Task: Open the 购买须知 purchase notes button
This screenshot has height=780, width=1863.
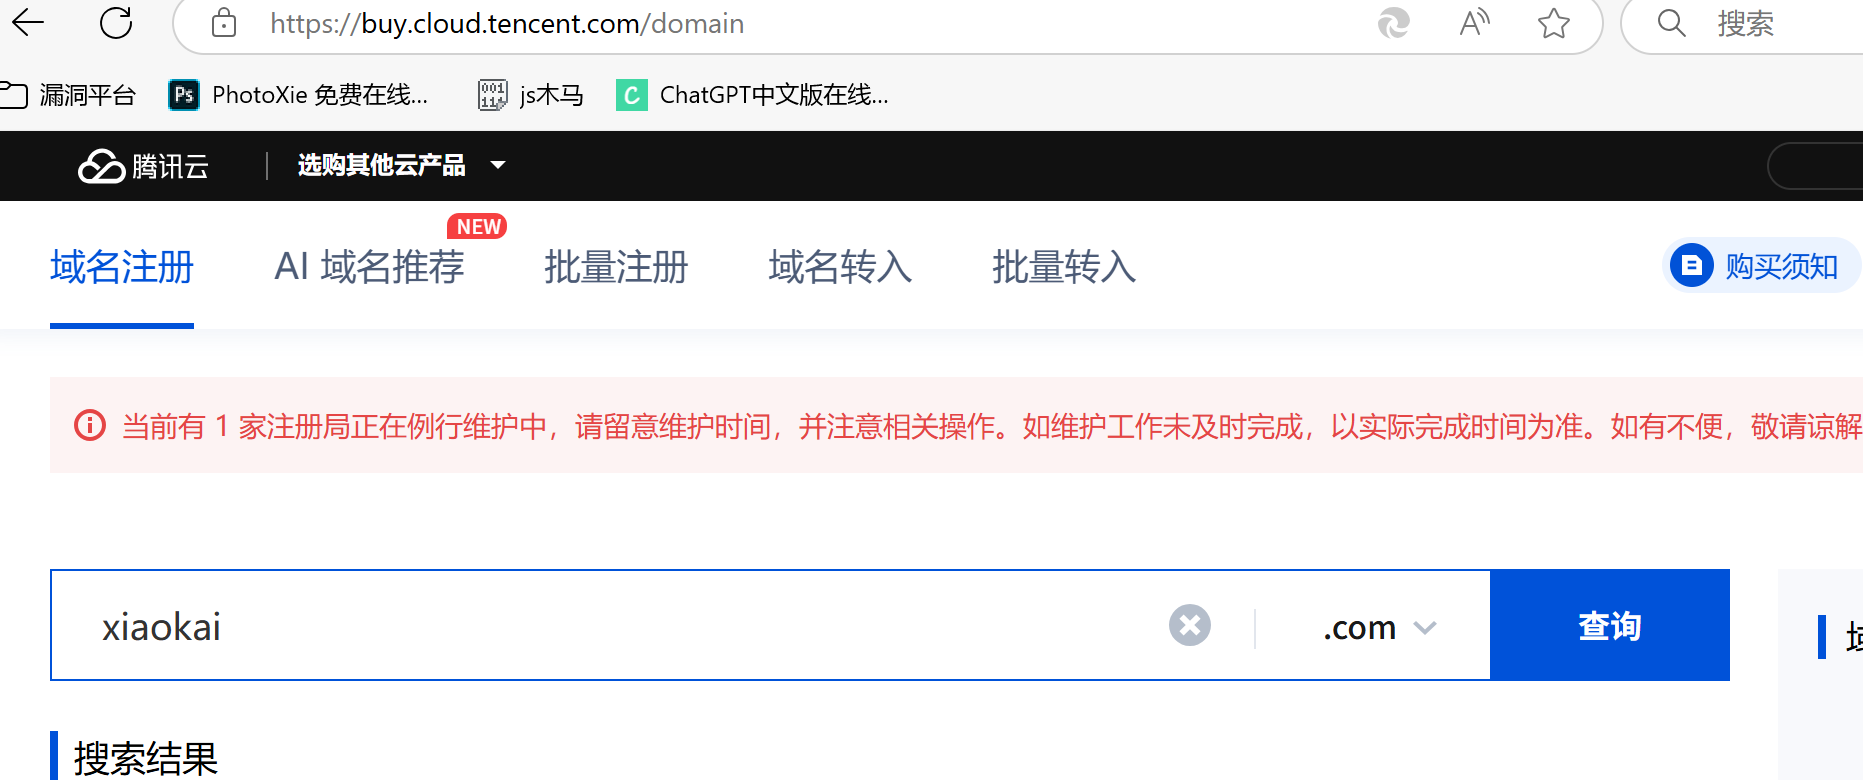Action: [1760, 266]
